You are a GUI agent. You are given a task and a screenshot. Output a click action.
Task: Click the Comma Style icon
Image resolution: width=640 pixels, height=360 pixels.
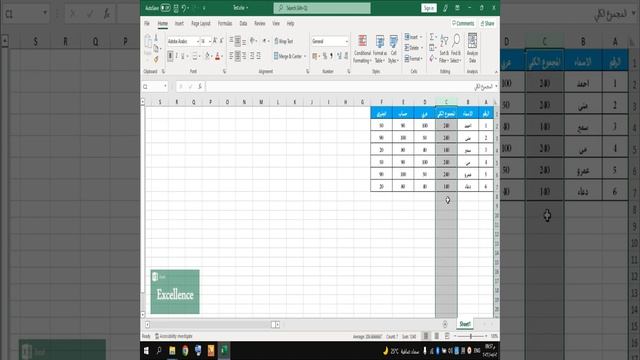click(331, 56)
